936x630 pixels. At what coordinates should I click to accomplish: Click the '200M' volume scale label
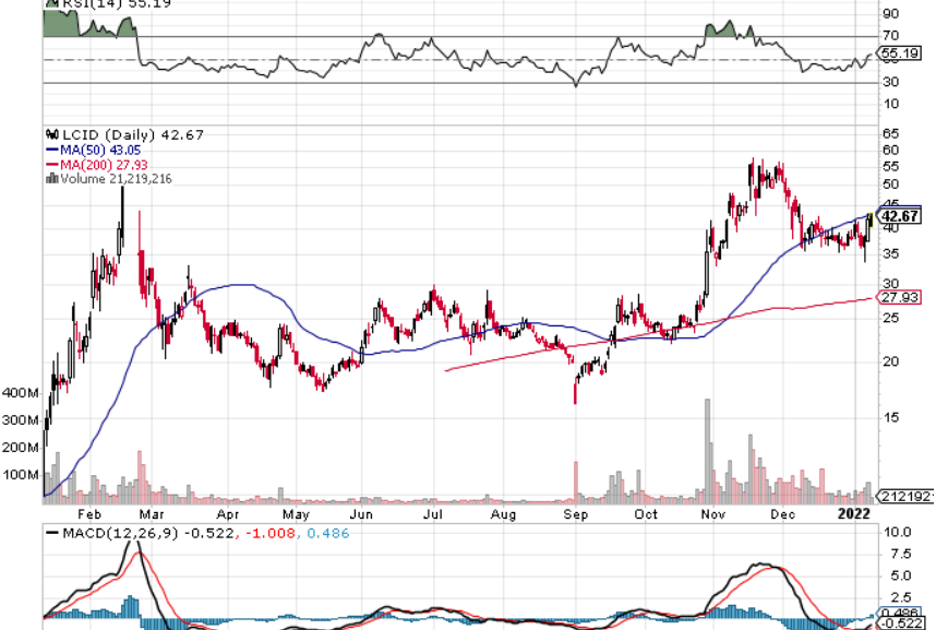(20, 447)
